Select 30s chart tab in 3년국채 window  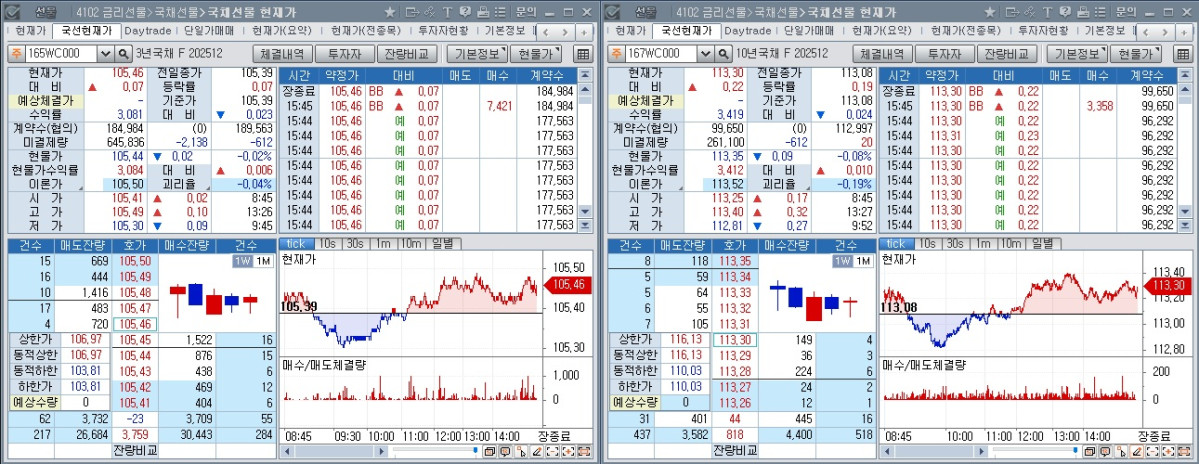click(354, 244)
